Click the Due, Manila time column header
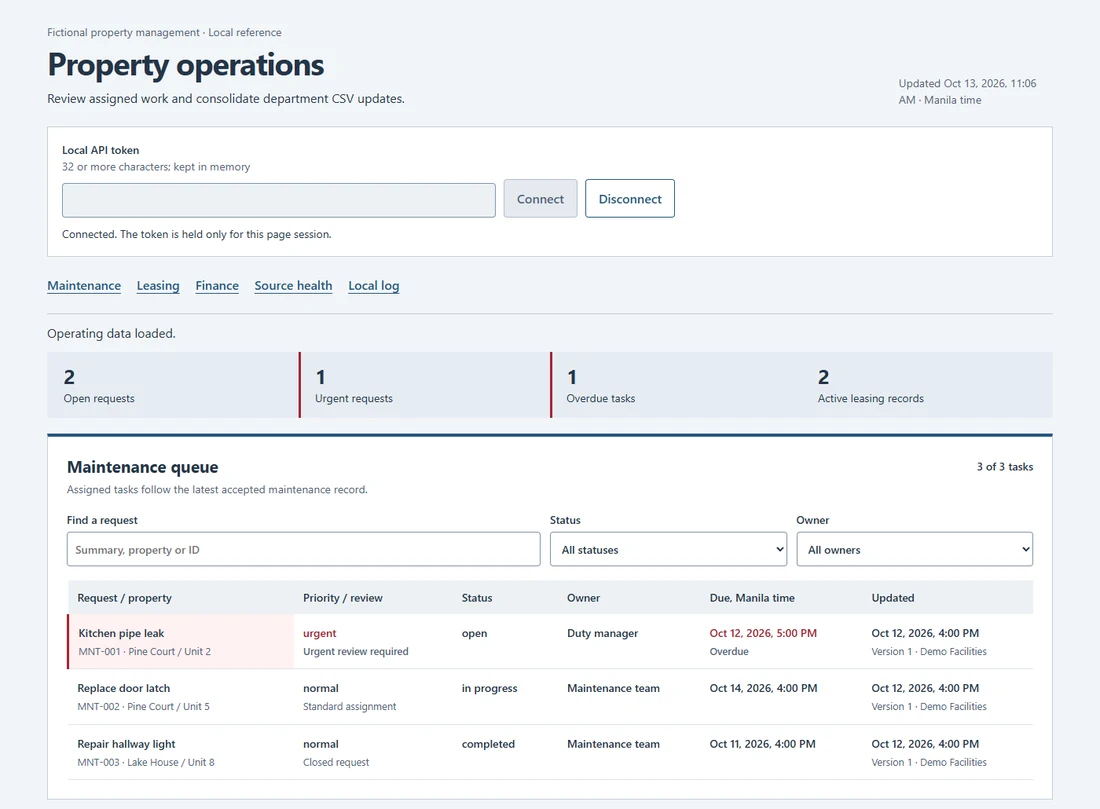Screen dimensions: 1100x809 [x=752, y=598]
